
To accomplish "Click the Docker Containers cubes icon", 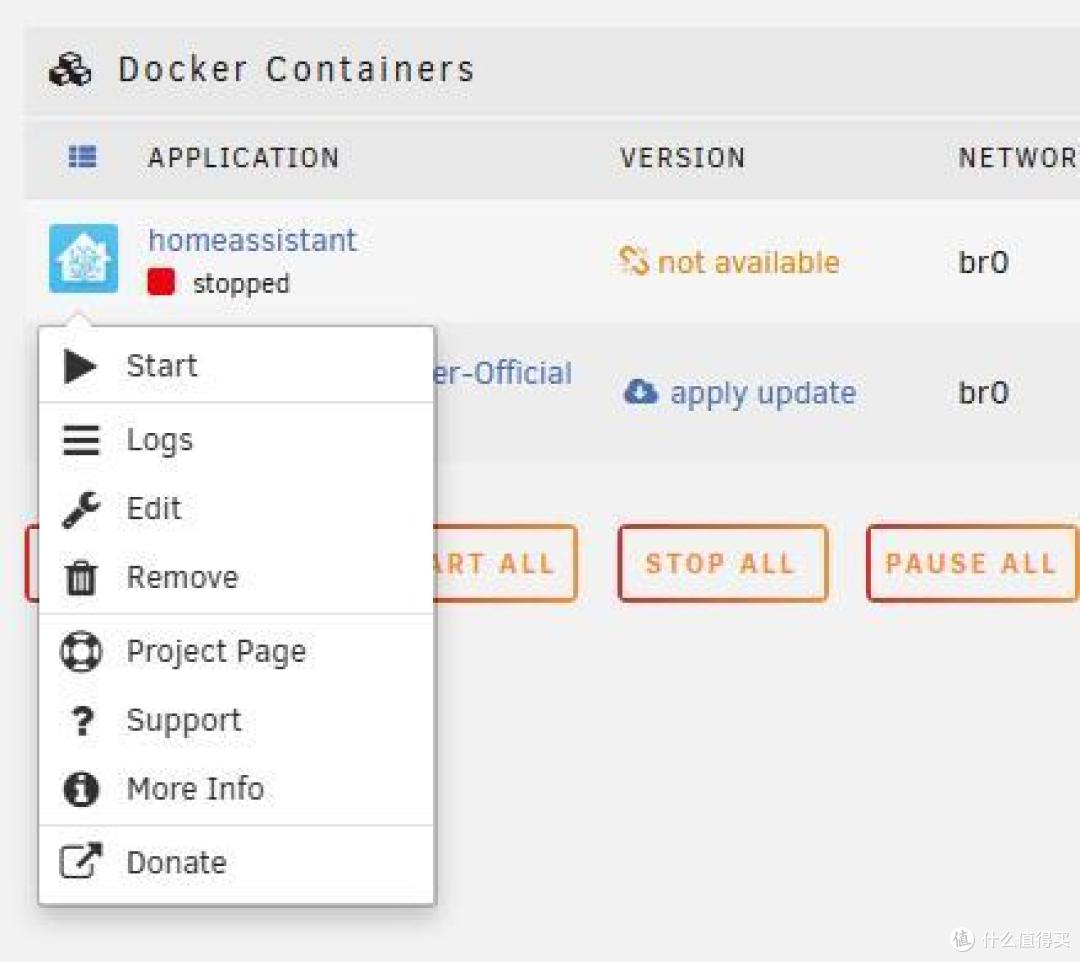I will pyautogui.click(x=70, y=70).
